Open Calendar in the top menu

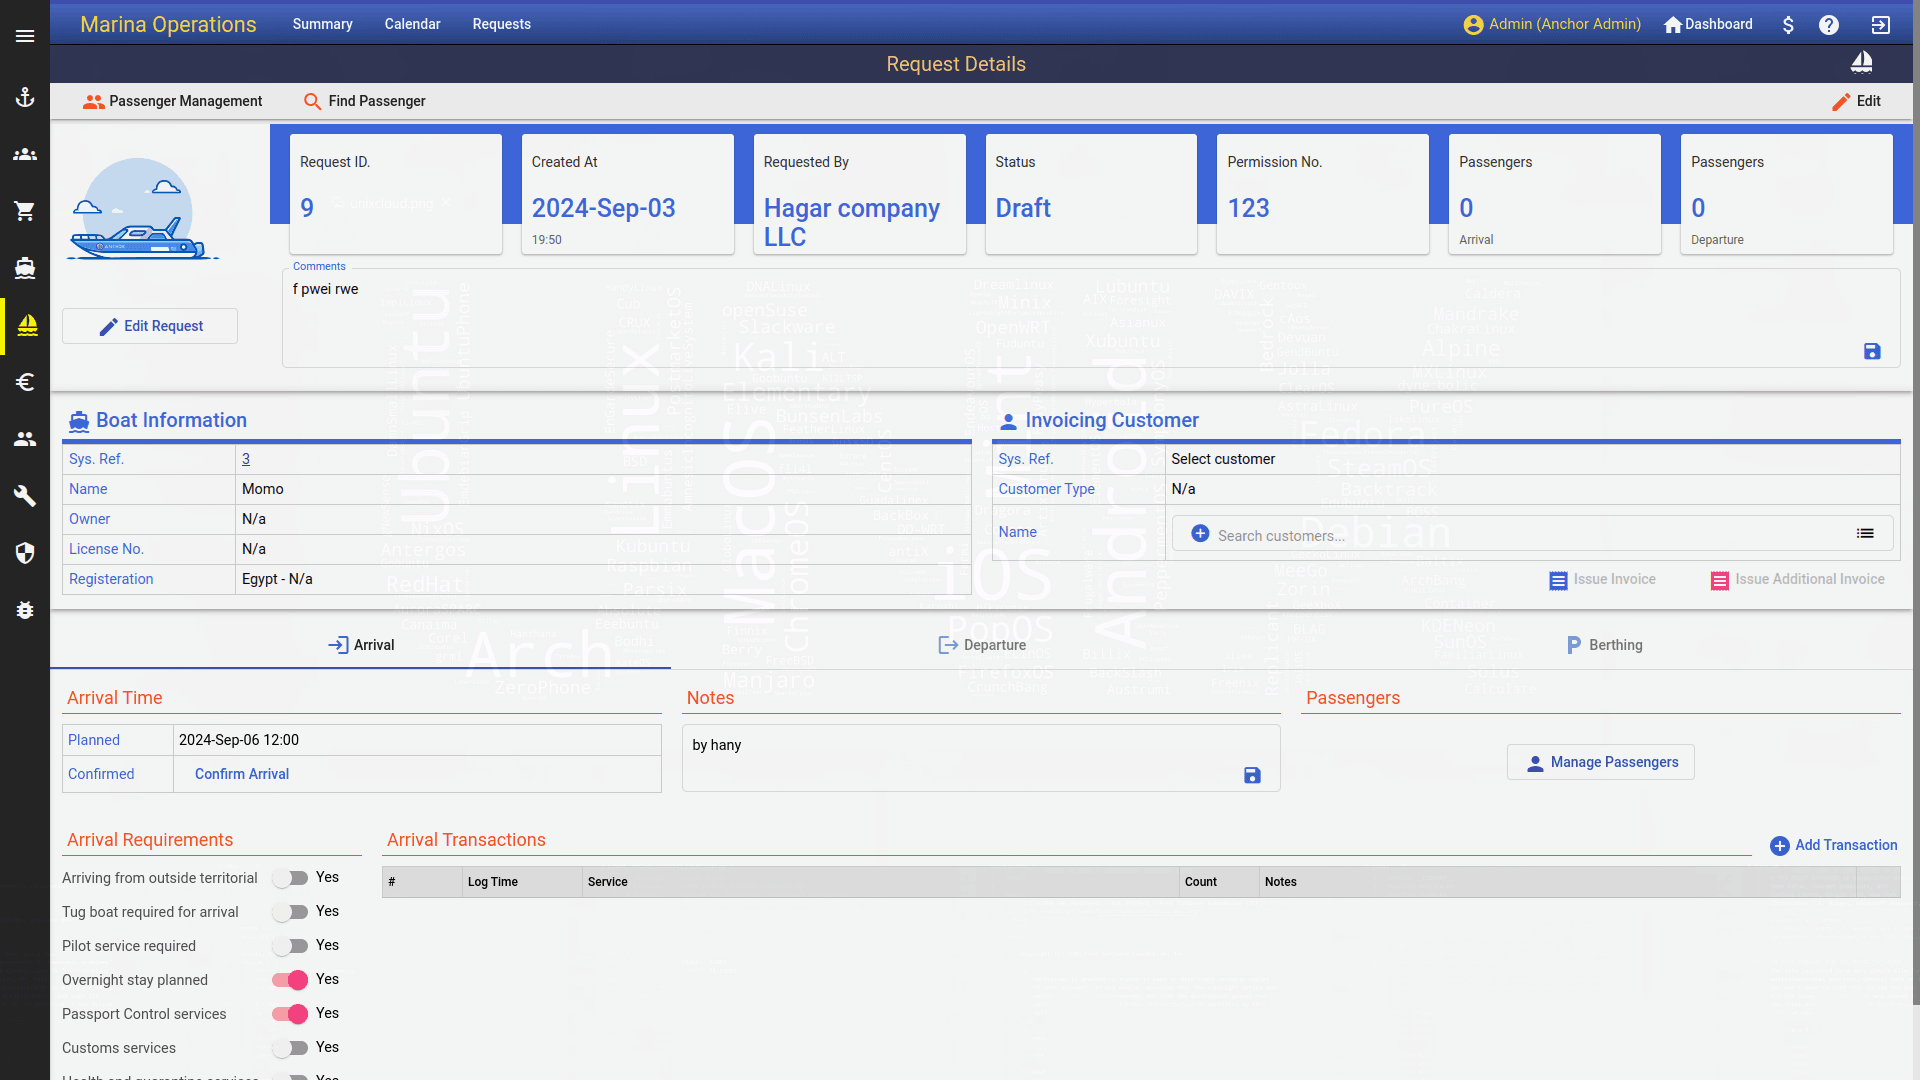(412, 24)
